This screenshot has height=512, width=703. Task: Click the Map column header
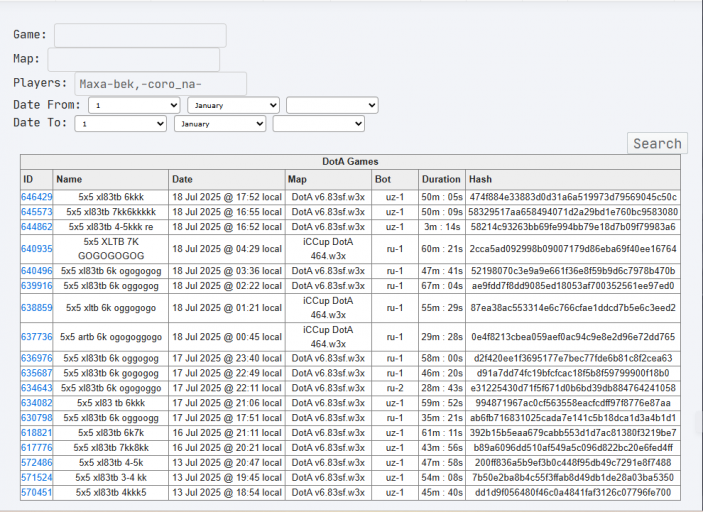click(328, 179)
